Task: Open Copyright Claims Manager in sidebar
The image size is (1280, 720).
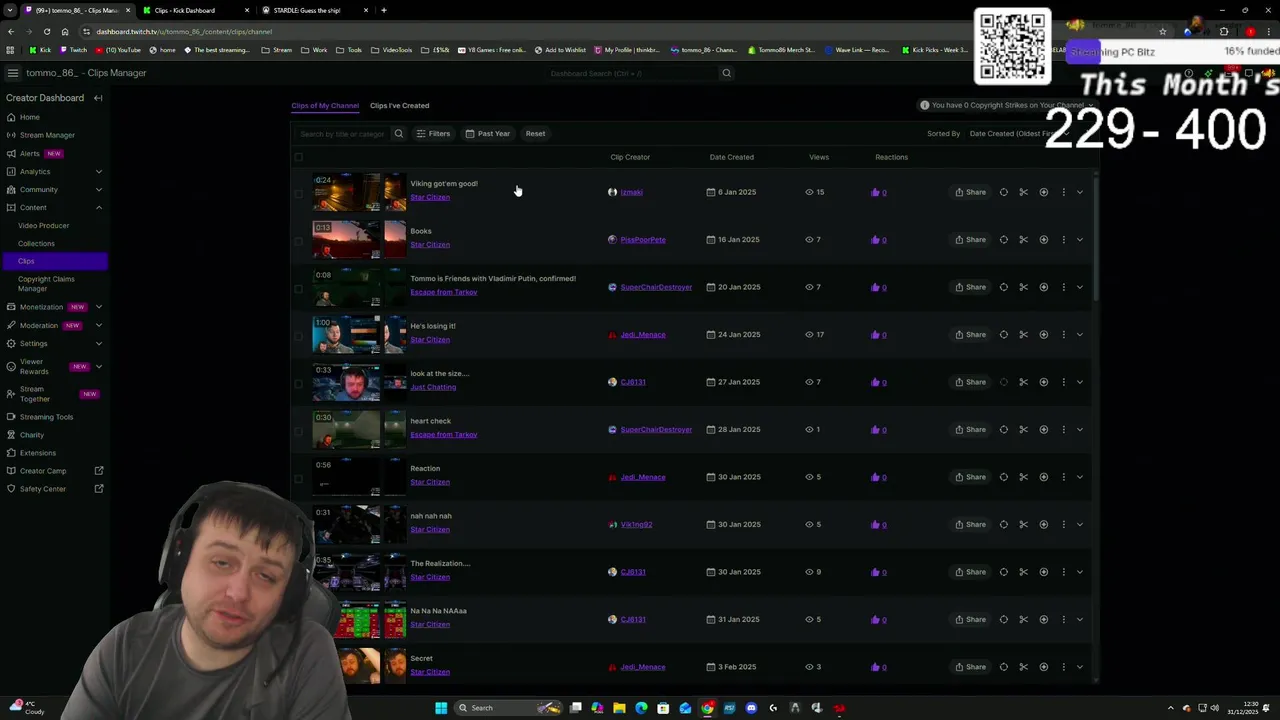Action: 46,284
